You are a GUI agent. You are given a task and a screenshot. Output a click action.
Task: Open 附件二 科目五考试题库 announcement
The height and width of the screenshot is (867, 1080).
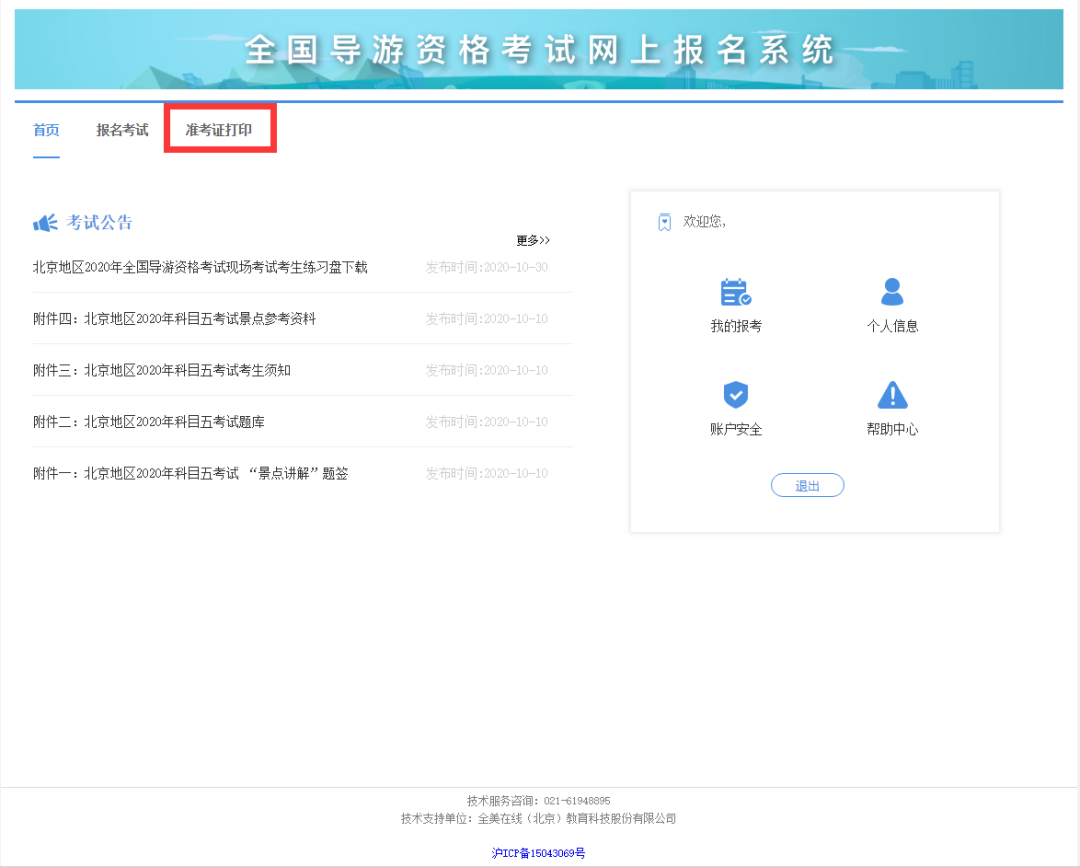click(149, 421)
